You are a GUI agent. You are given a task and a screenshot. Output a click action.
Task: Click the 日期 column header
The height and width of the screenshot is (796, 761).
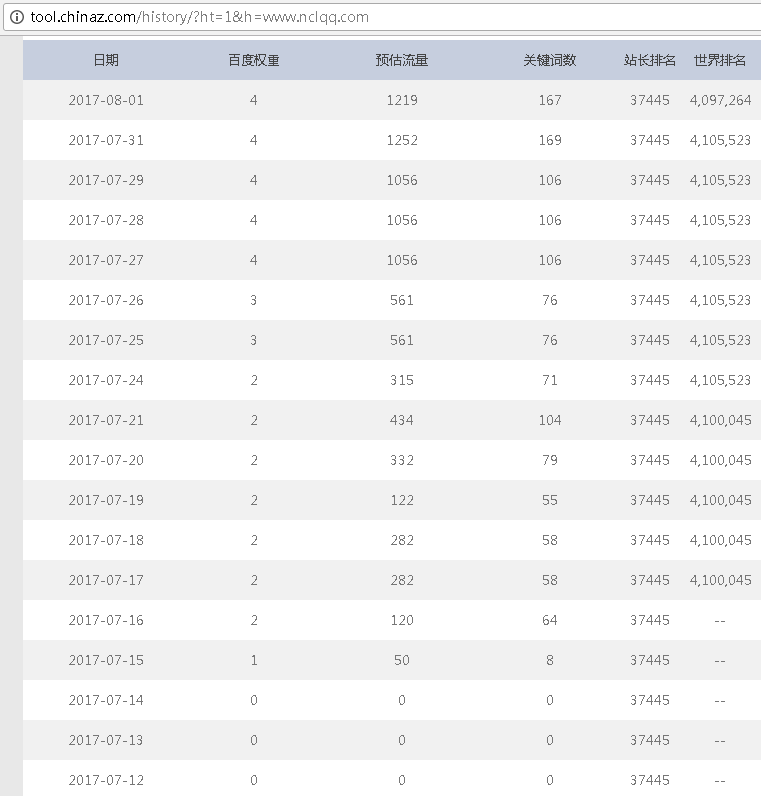tap(106, 60)
